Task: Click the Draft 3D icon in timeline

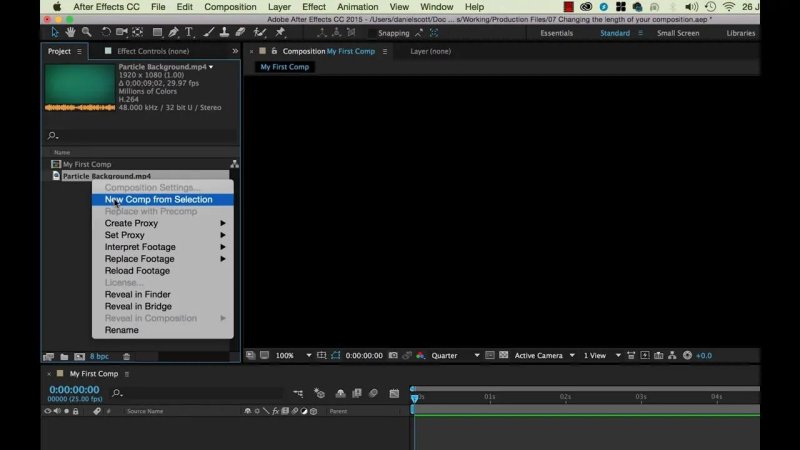Action: click(319, 393)
